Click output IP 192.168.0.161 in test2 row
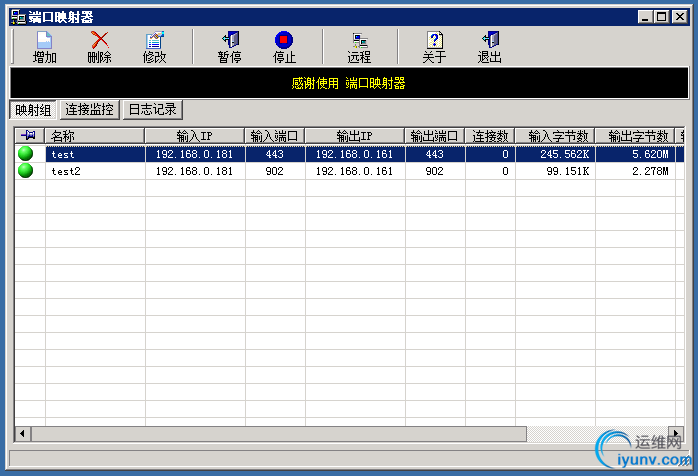This screenshot has width=698, height=476. [354, 171]
